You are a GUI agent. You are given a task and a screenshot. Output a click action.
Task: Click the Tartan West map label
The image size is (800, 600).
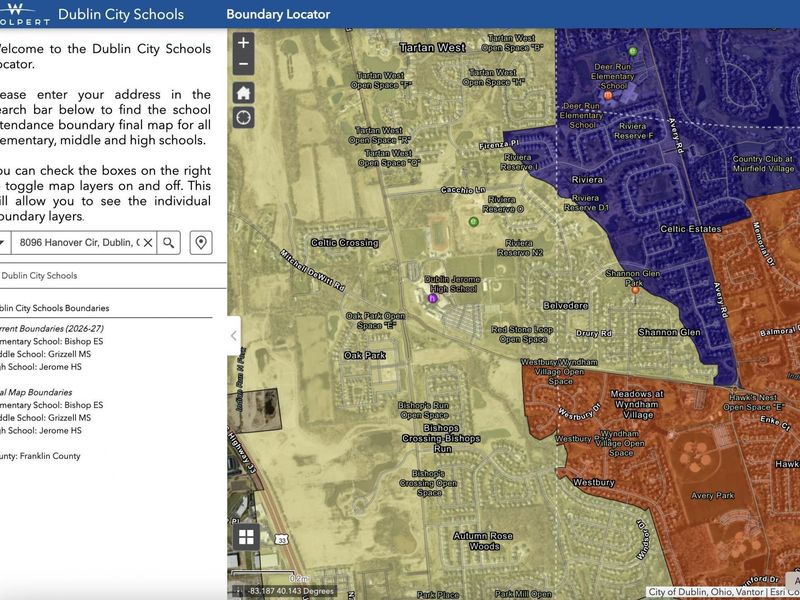pos(433,47)
